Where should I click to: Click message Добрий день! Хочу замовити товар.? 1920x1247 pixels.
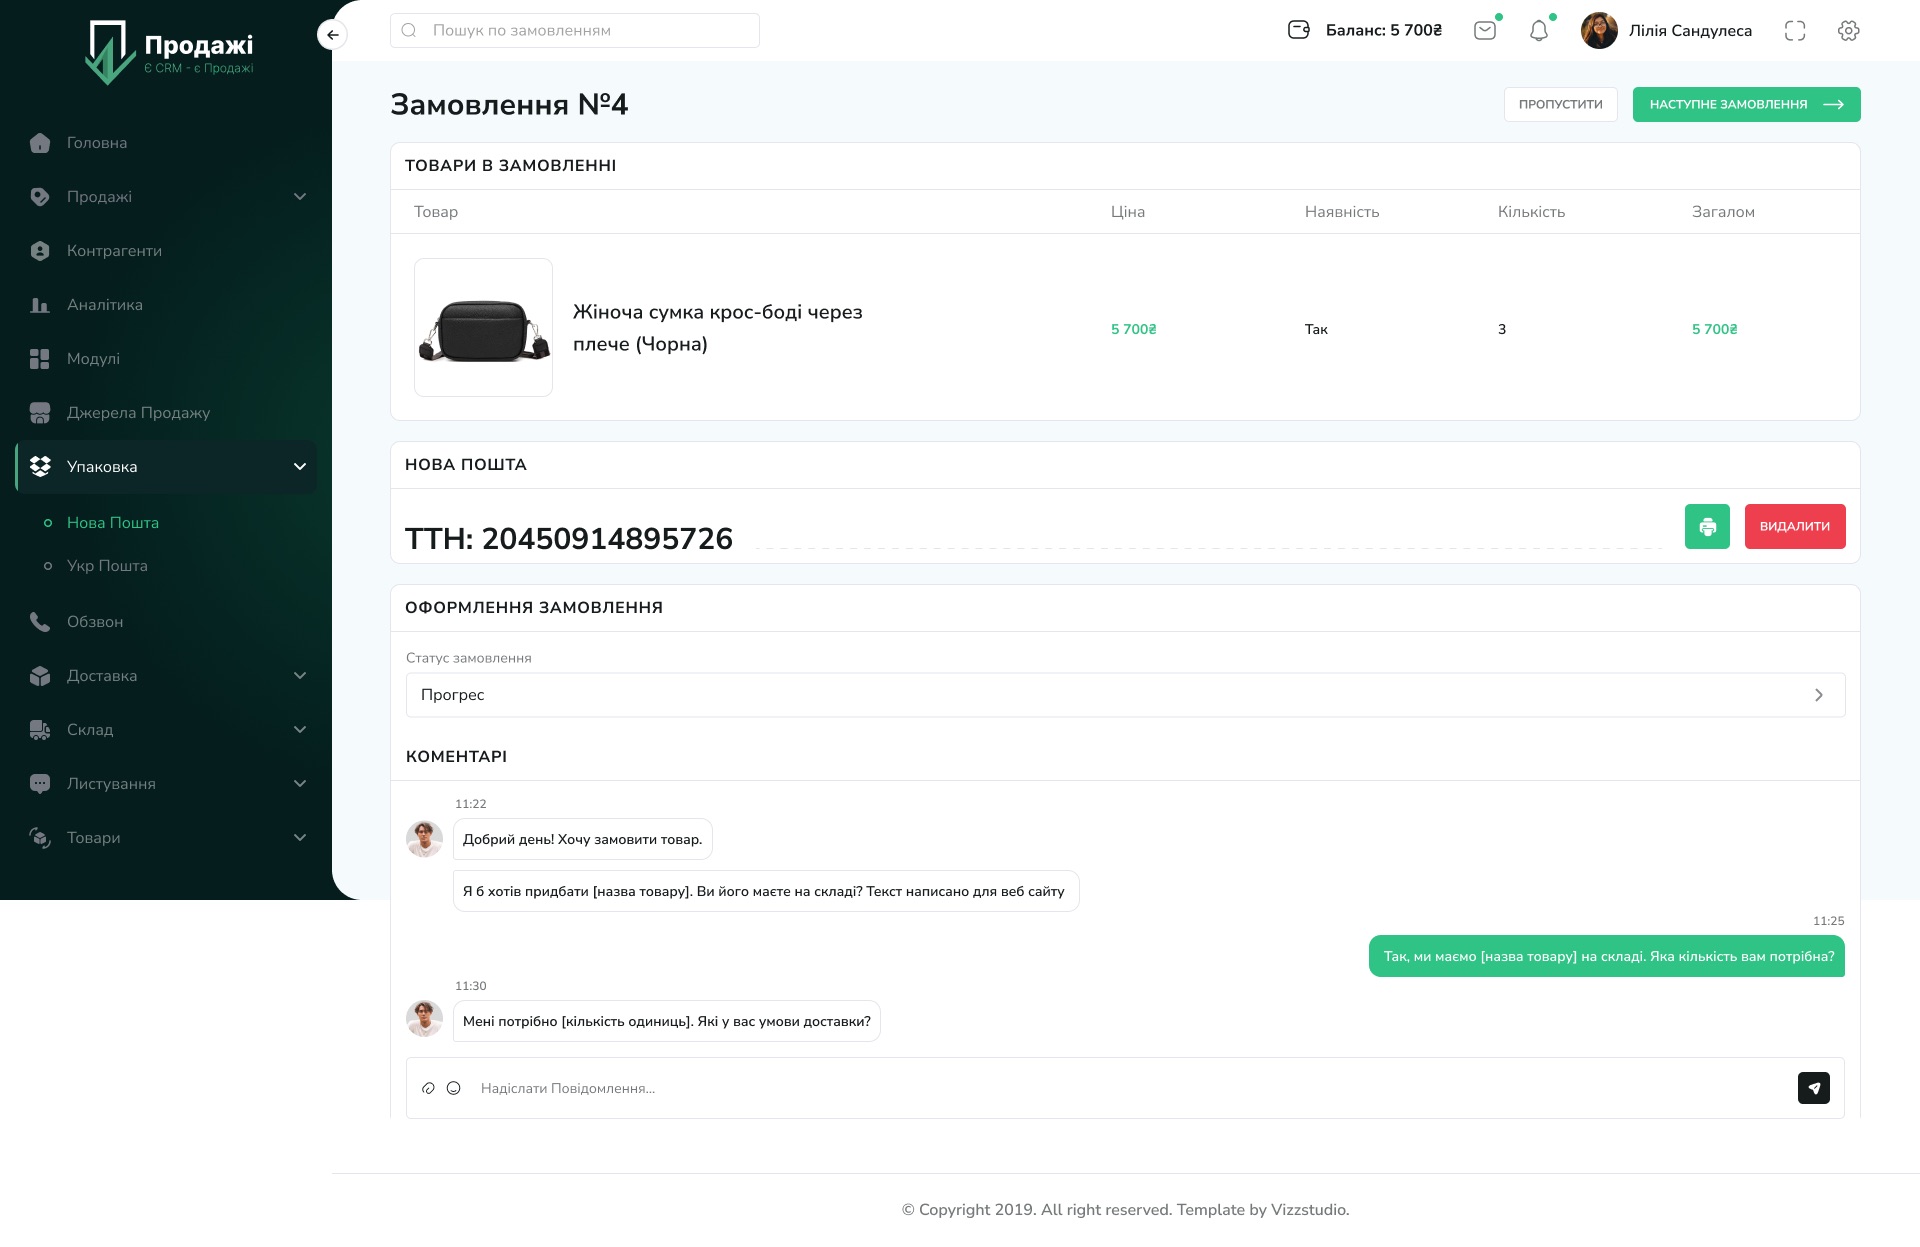583,839
